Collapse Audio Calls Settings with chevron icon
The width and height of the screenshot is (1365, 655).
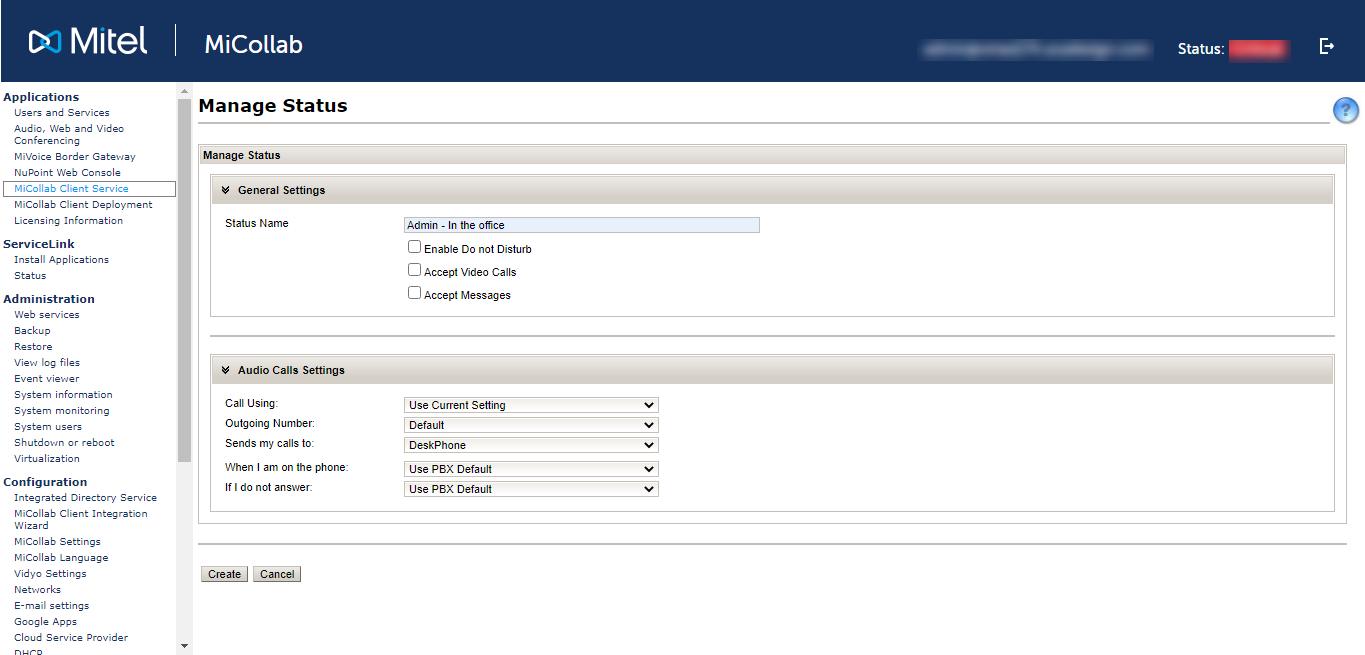[x=226, y=370]
